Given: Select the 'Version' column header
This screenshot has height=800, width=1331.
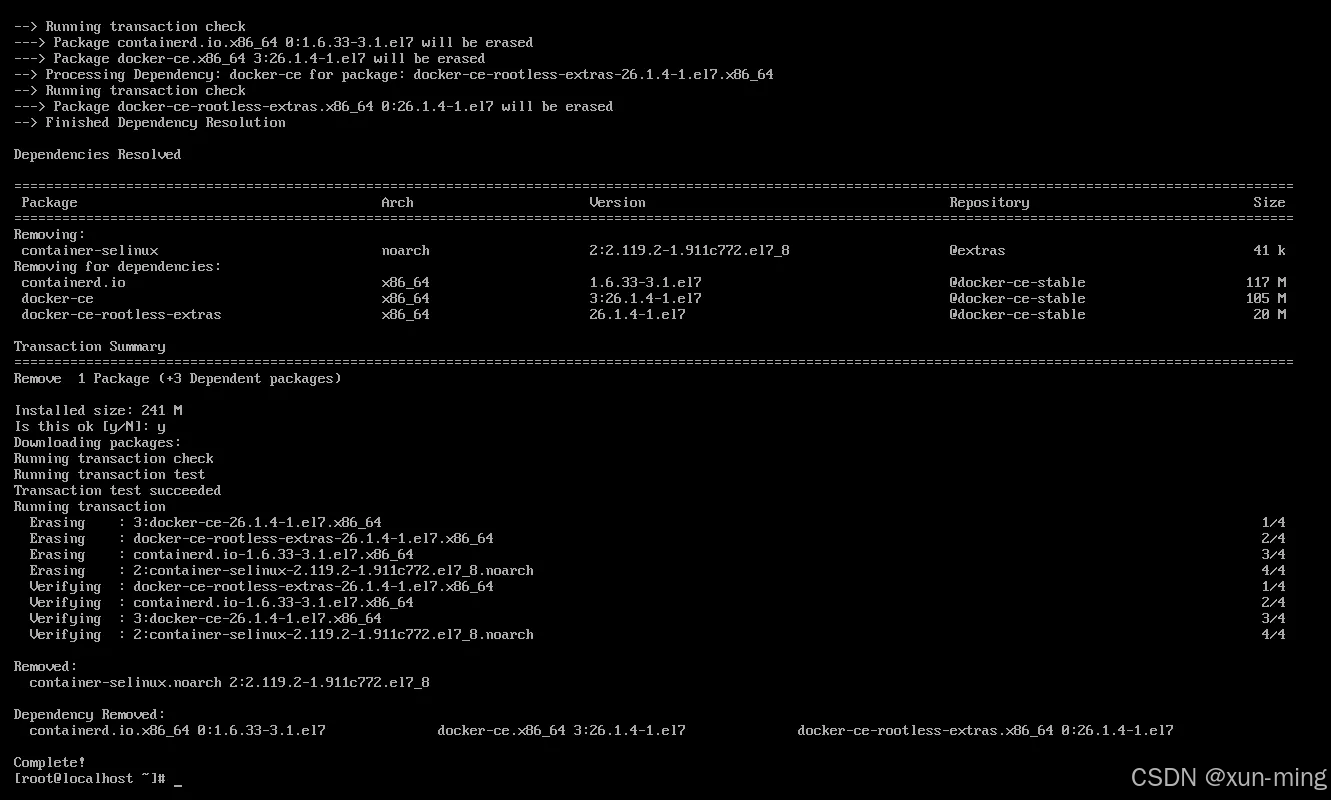Looking at the screenshot, I should (617, 202).
